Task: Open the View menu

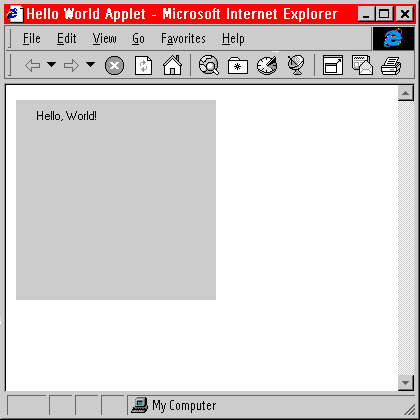Action: click(x=105, y=39)
